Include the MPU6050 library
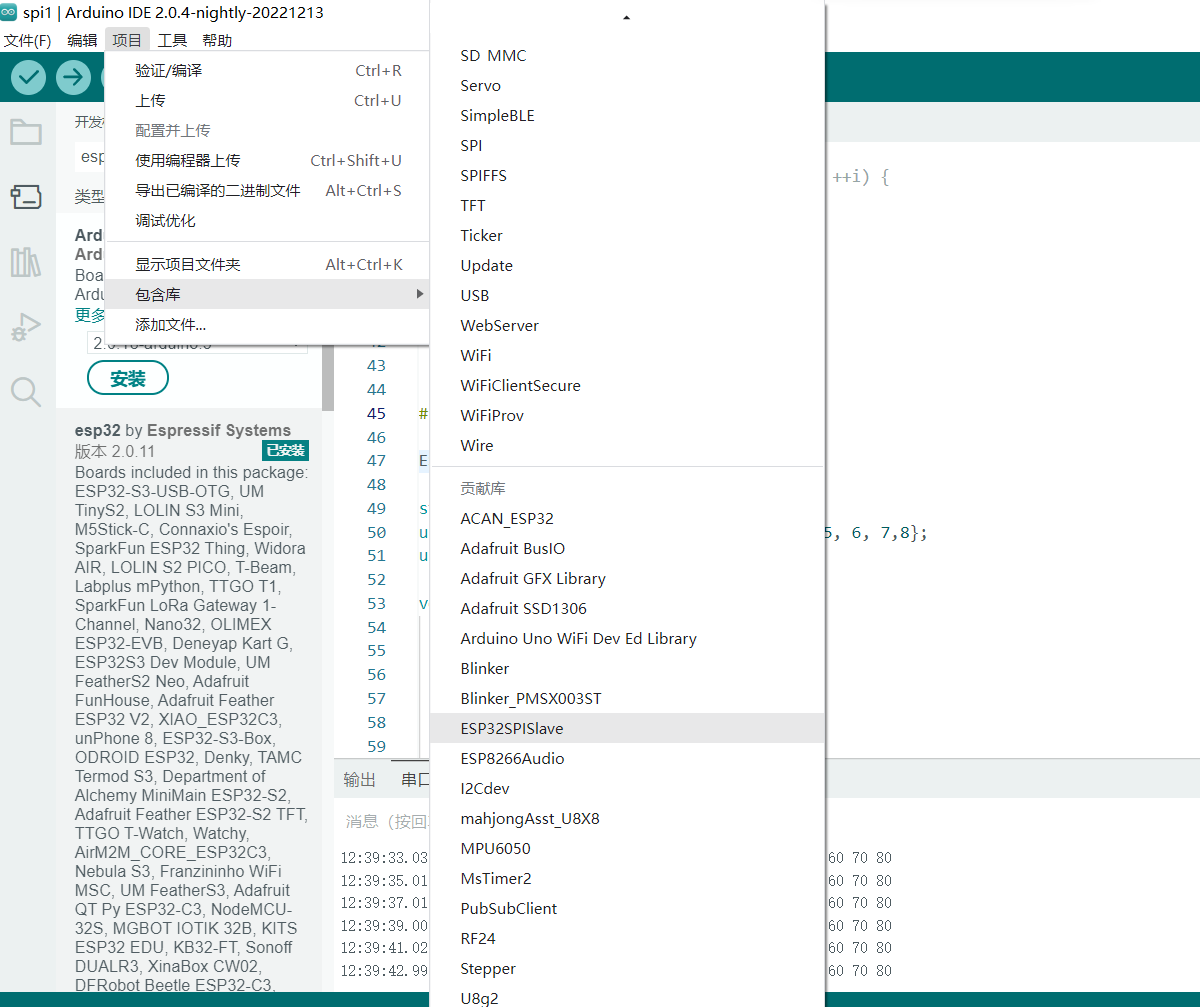This screenshot has height=1007, width=1200. pos(627,849)
